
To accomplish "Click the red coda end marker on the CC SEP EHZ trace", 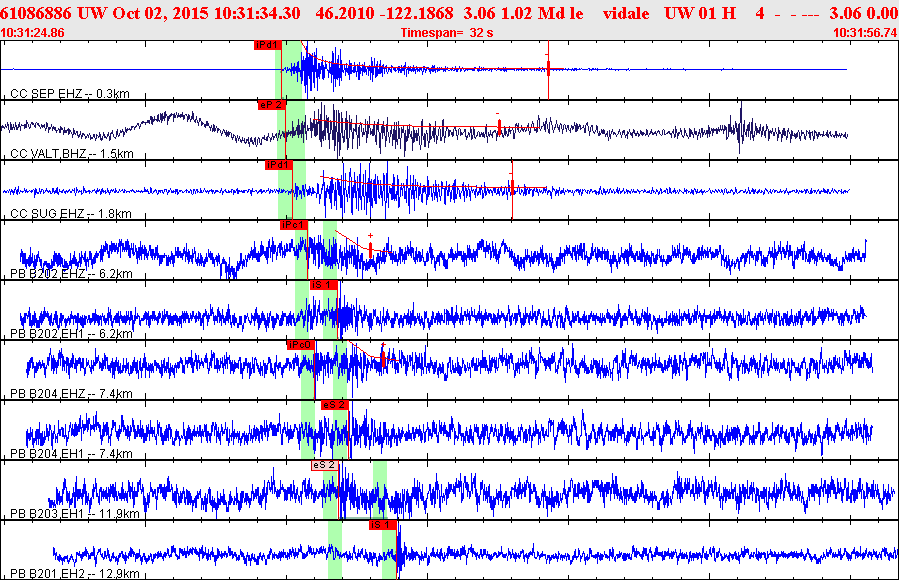I will point(548,69).
